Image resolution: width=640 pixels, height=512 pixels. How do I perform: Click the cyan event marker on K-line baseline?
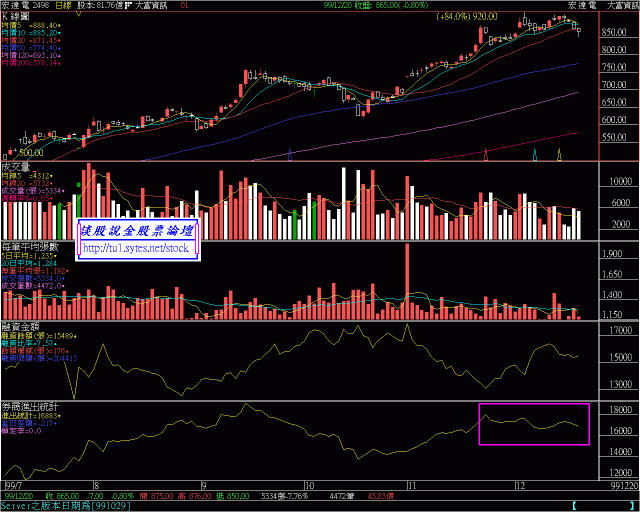[535, 154]
